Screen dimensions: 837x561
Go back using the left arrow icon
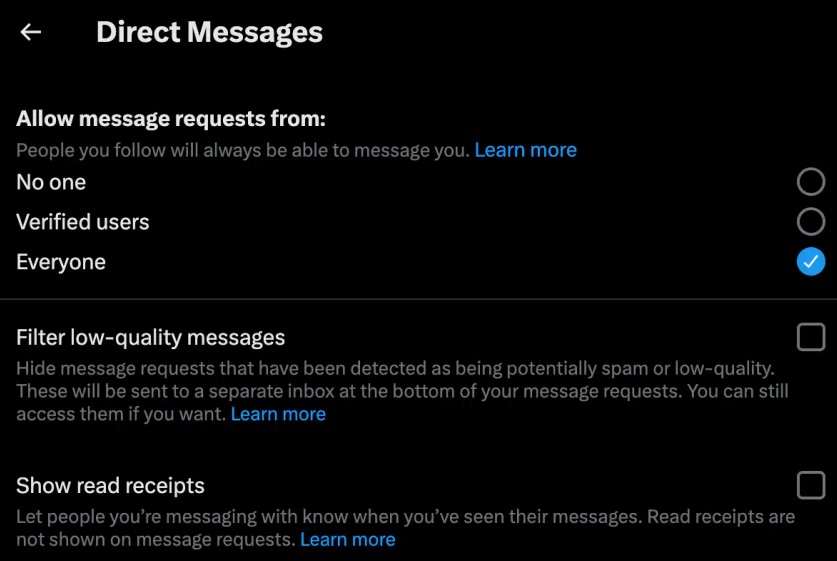pyautogui.click(x=30, y=32)
